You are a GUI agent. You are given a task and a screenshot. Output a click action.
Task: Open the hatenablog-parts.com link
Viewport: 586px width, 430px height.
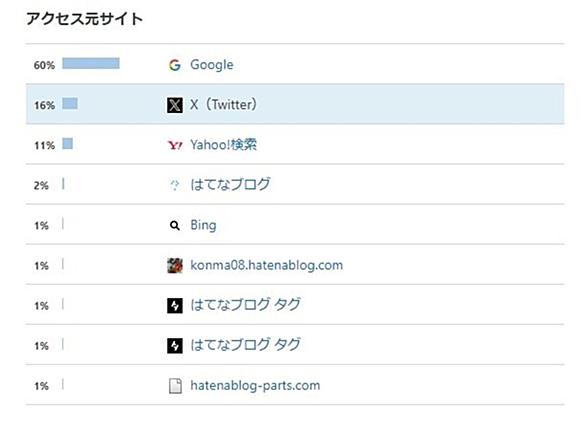click(x=255, y=386)
